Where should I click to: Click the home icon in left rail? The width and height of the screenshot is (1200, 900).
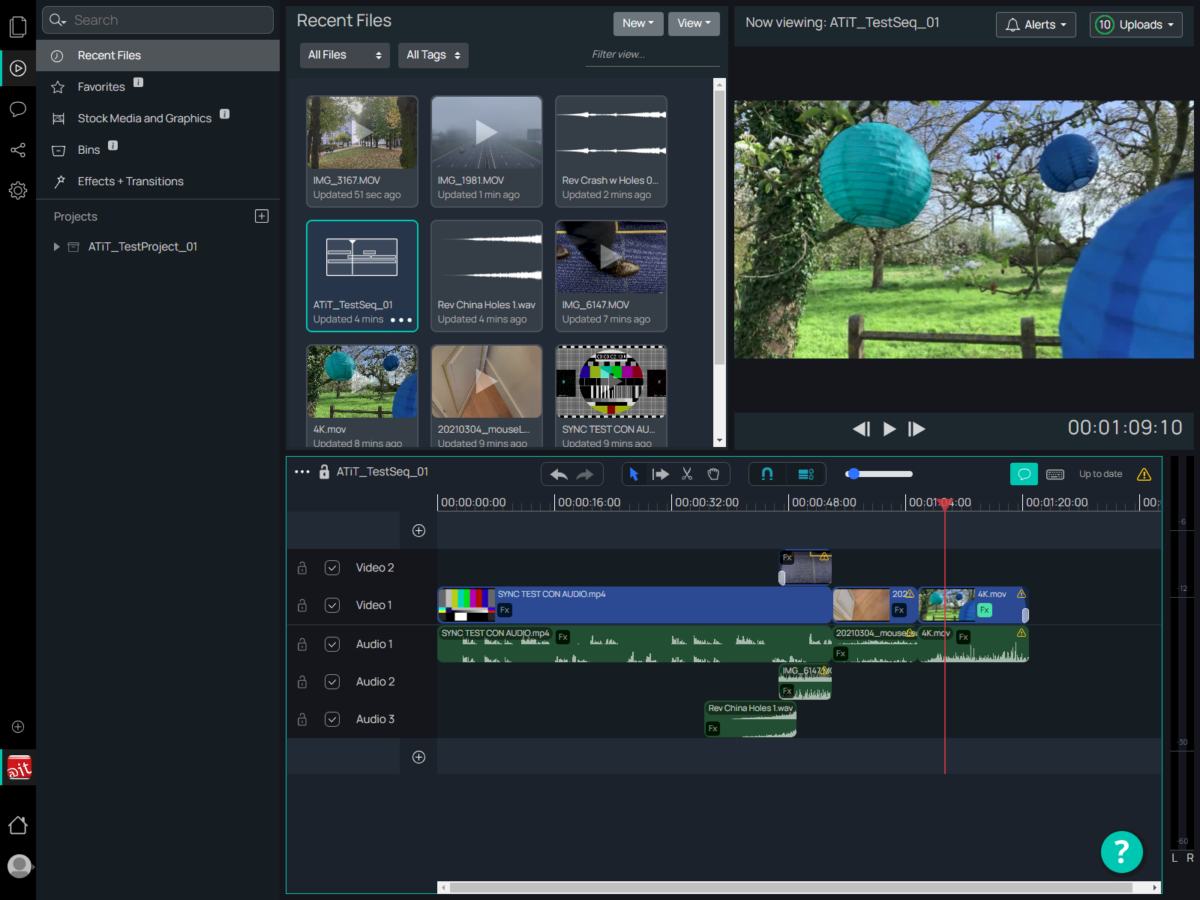point(18,825)
